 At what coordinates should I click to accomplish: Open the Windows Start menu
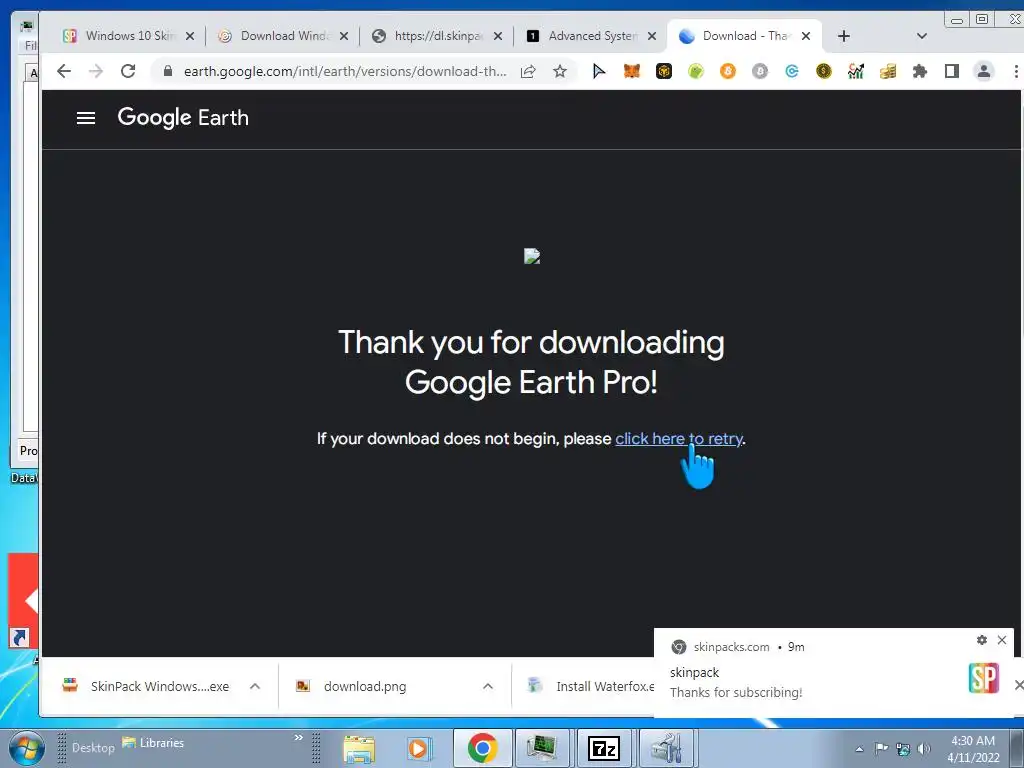(26, 748)
